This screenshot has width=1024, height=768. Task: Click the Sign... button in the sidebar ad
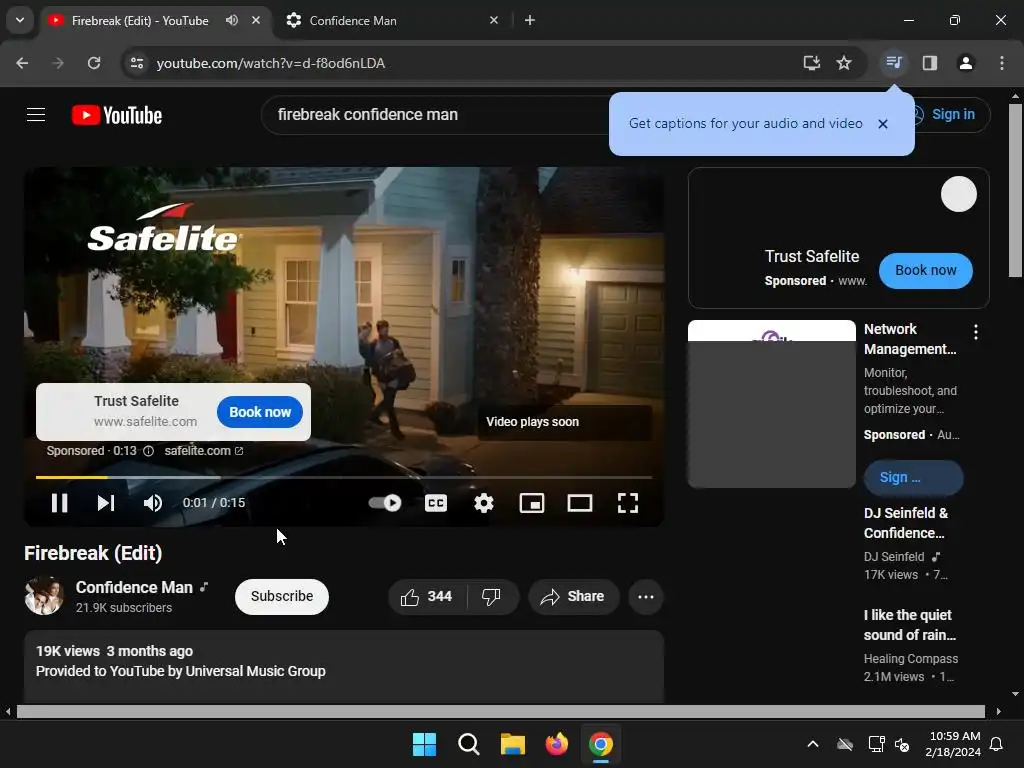click(913, 477)
